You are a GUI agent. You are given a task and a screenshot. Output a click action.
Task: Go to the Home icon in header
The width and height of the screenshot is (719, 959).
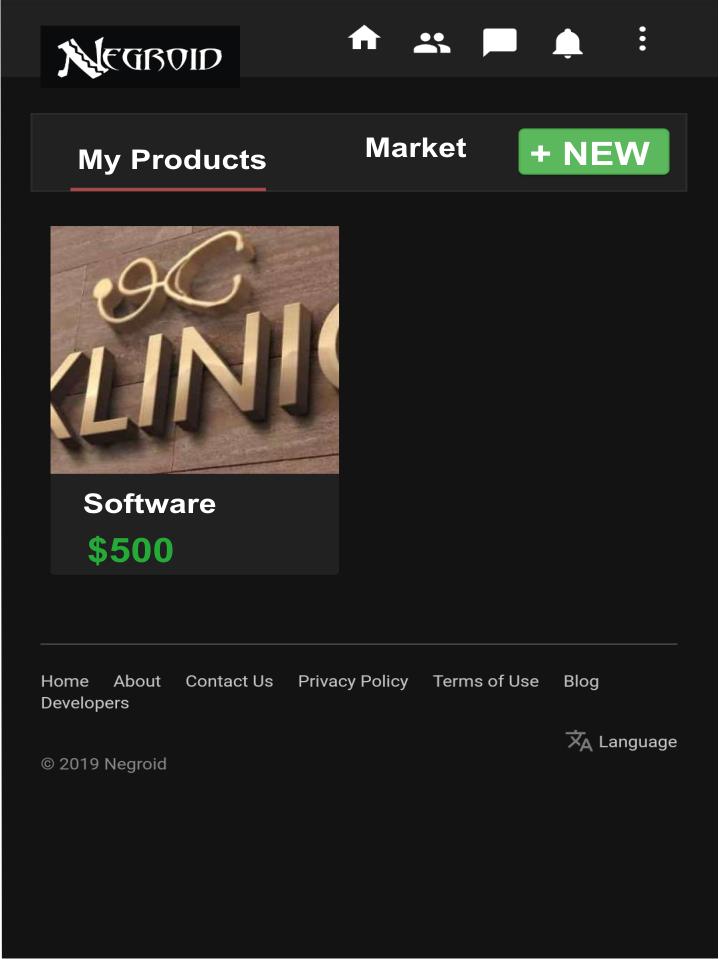coord(364,38)
